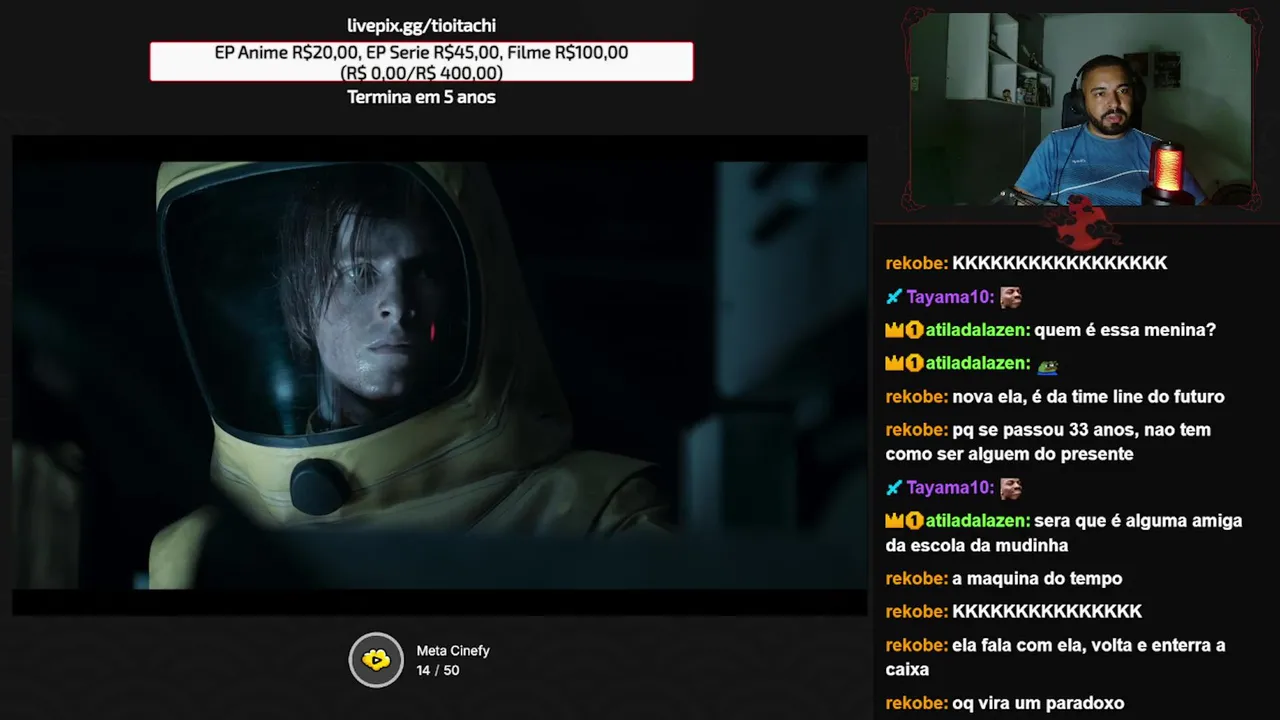Click the donation goal bar showing R$ 0,00/R$ 400,00
This screenshot has width=1280, height=720.
coord(421,62)
